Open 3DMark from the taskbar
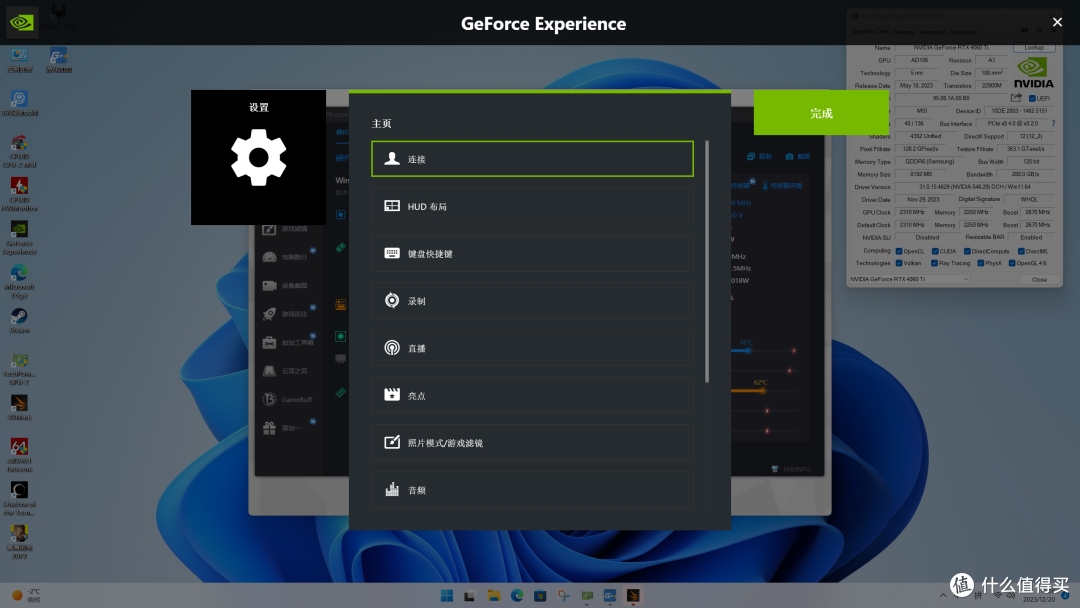1080x608 pixels. tap(633, 596)
